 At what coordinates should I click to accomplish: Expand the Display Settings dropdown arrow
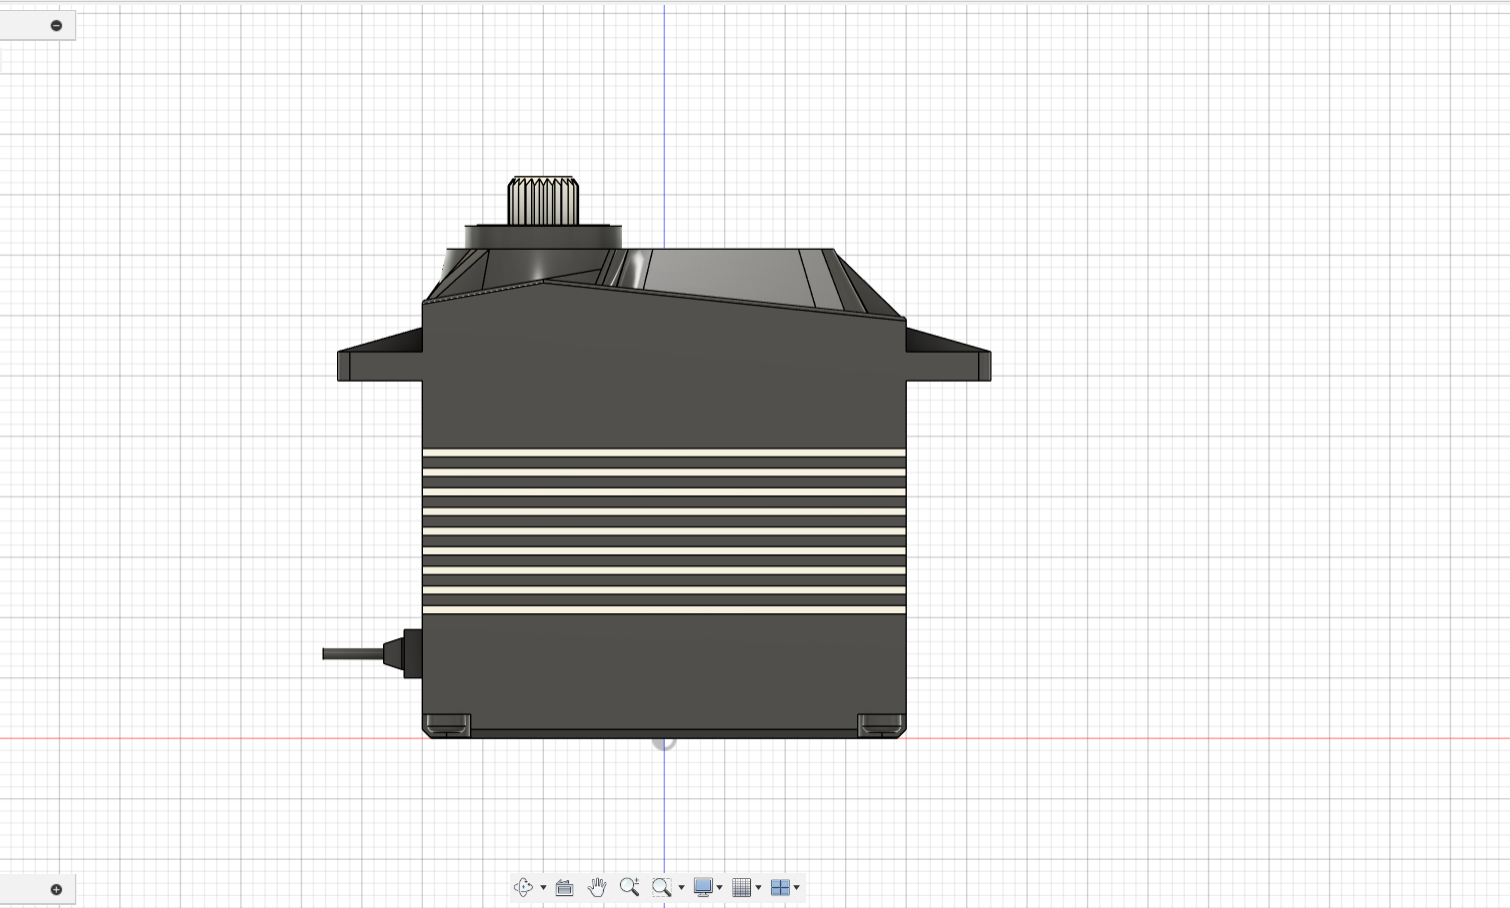pos(719,888)
